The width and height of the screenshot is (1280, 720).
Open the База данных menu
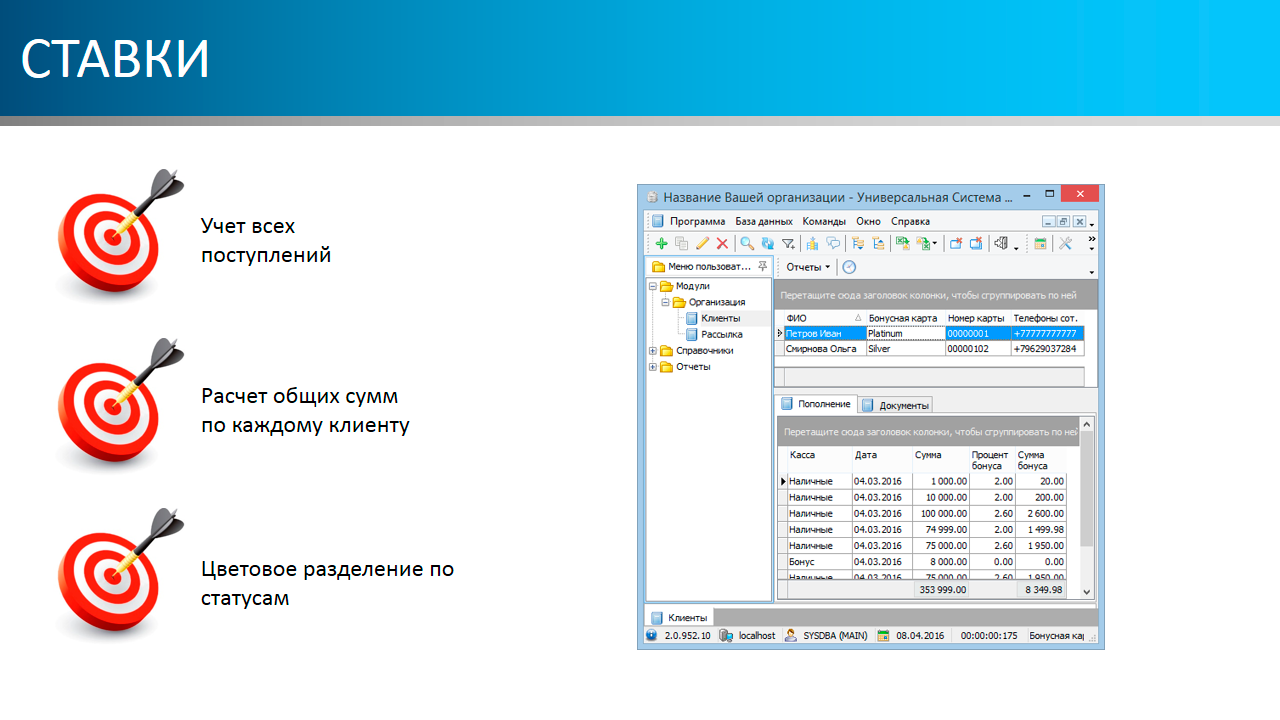coord(764,221)
